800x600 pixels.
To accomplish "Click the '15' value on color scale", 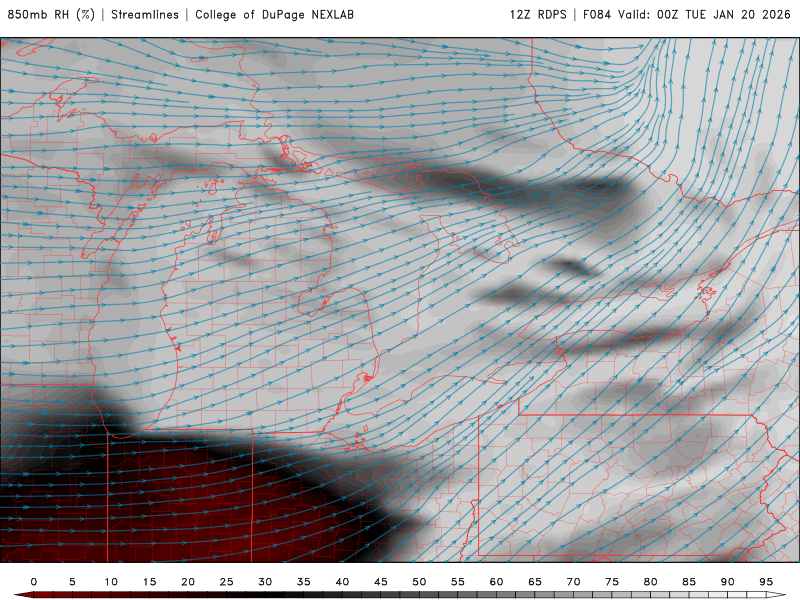I will pyautogui.click(x=149, y=582).
